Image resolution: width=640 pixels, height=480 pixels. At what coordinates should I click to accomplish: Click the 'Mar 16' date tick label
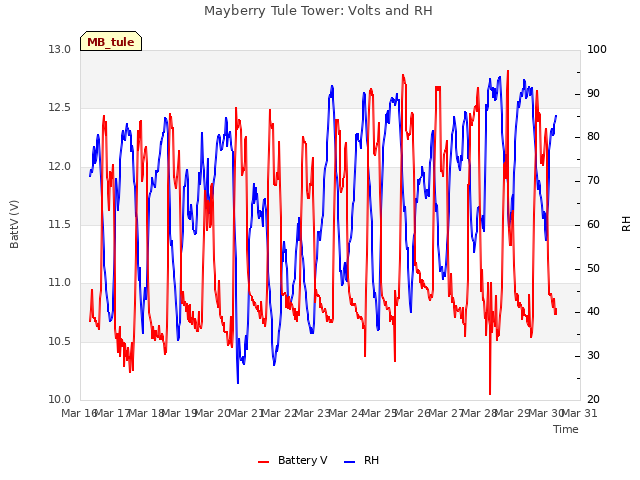pos(79,413)
